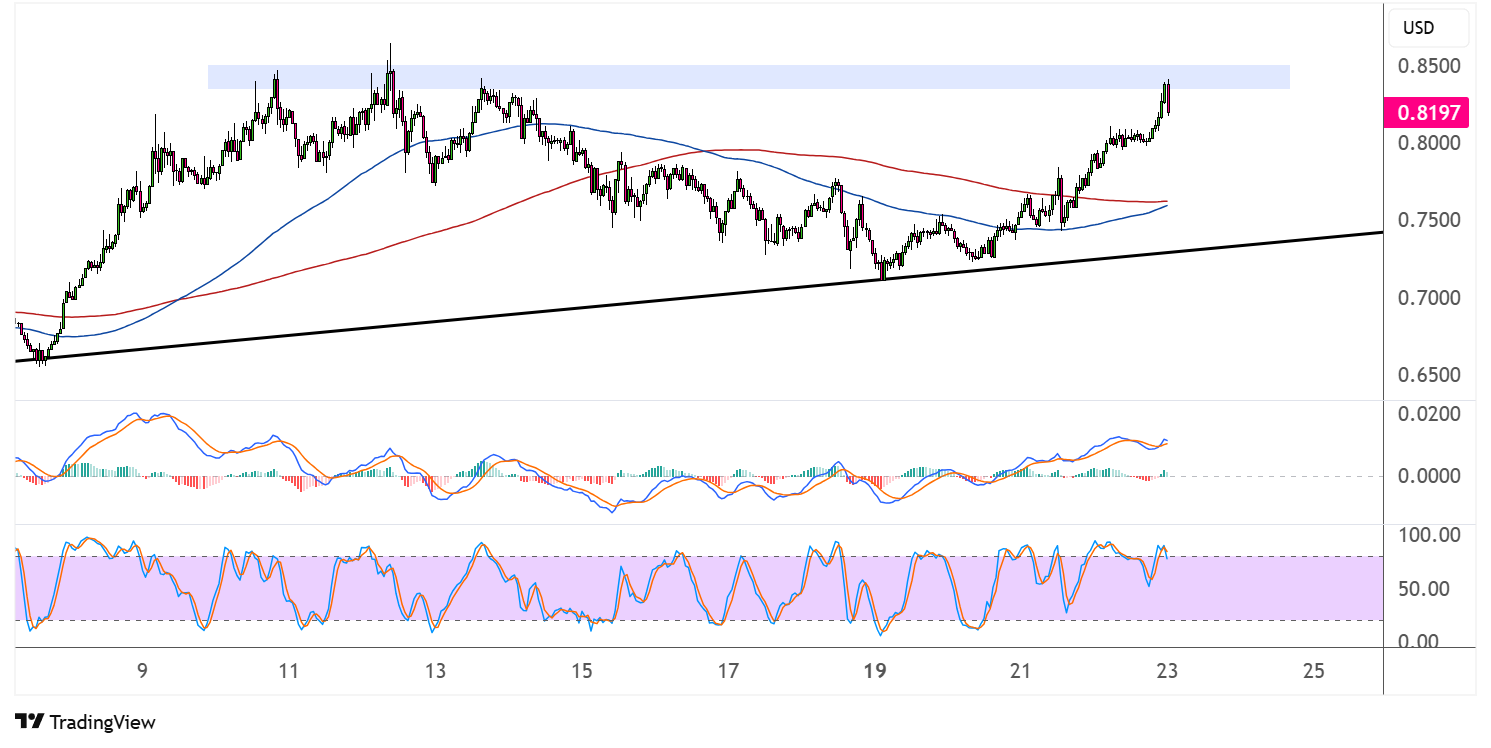Viewport: 1491px width, 748px height.
Task: Select the black ascending trendline
Action: 699,296
